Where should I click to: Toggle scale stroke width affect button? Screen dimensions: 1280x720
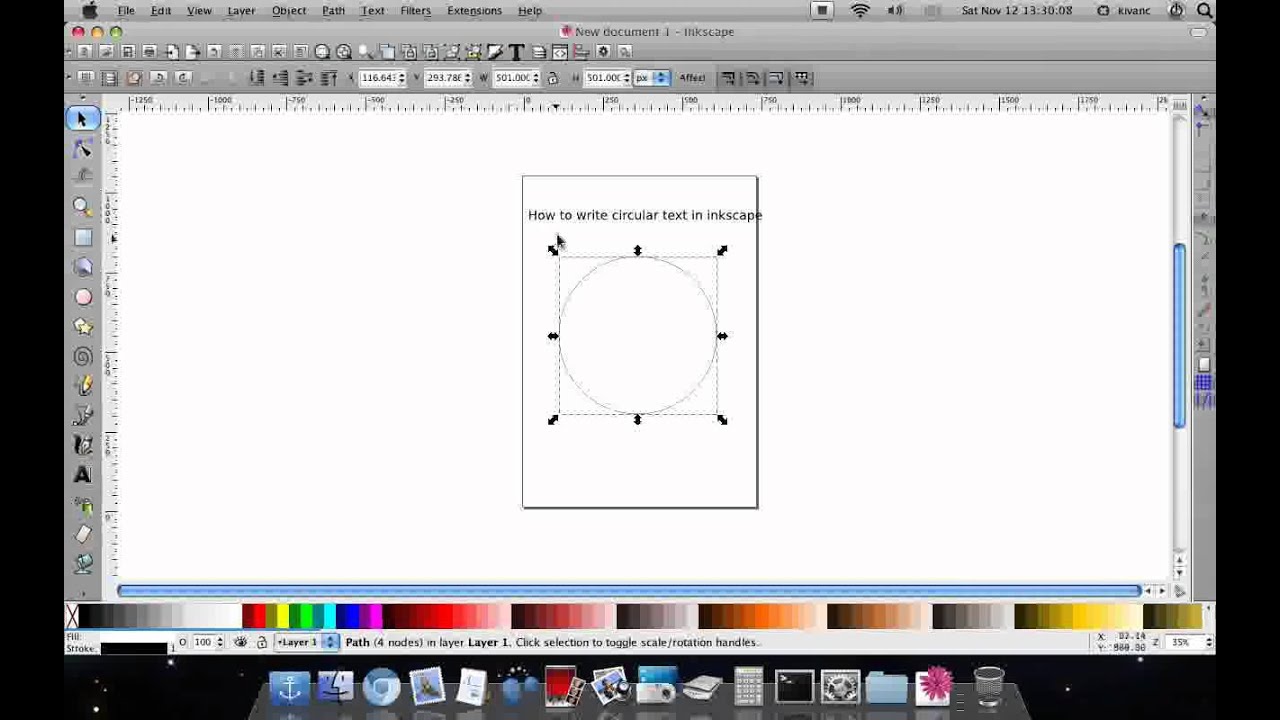click(x=727, y=78)
